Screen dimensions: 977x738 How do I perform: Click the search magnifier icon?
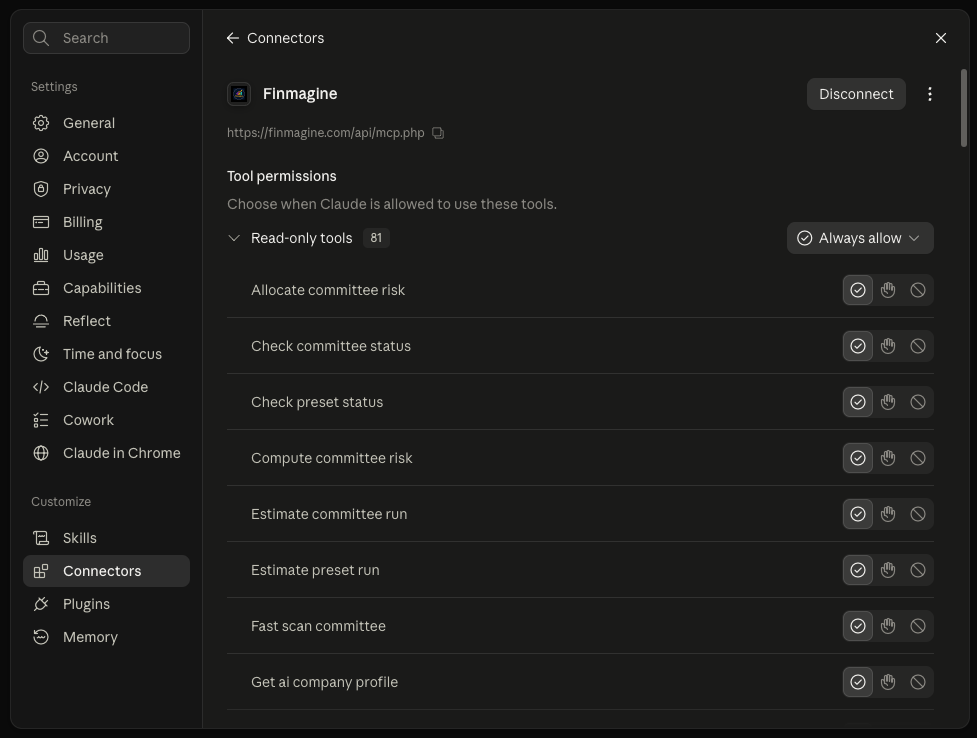(41, 38)
